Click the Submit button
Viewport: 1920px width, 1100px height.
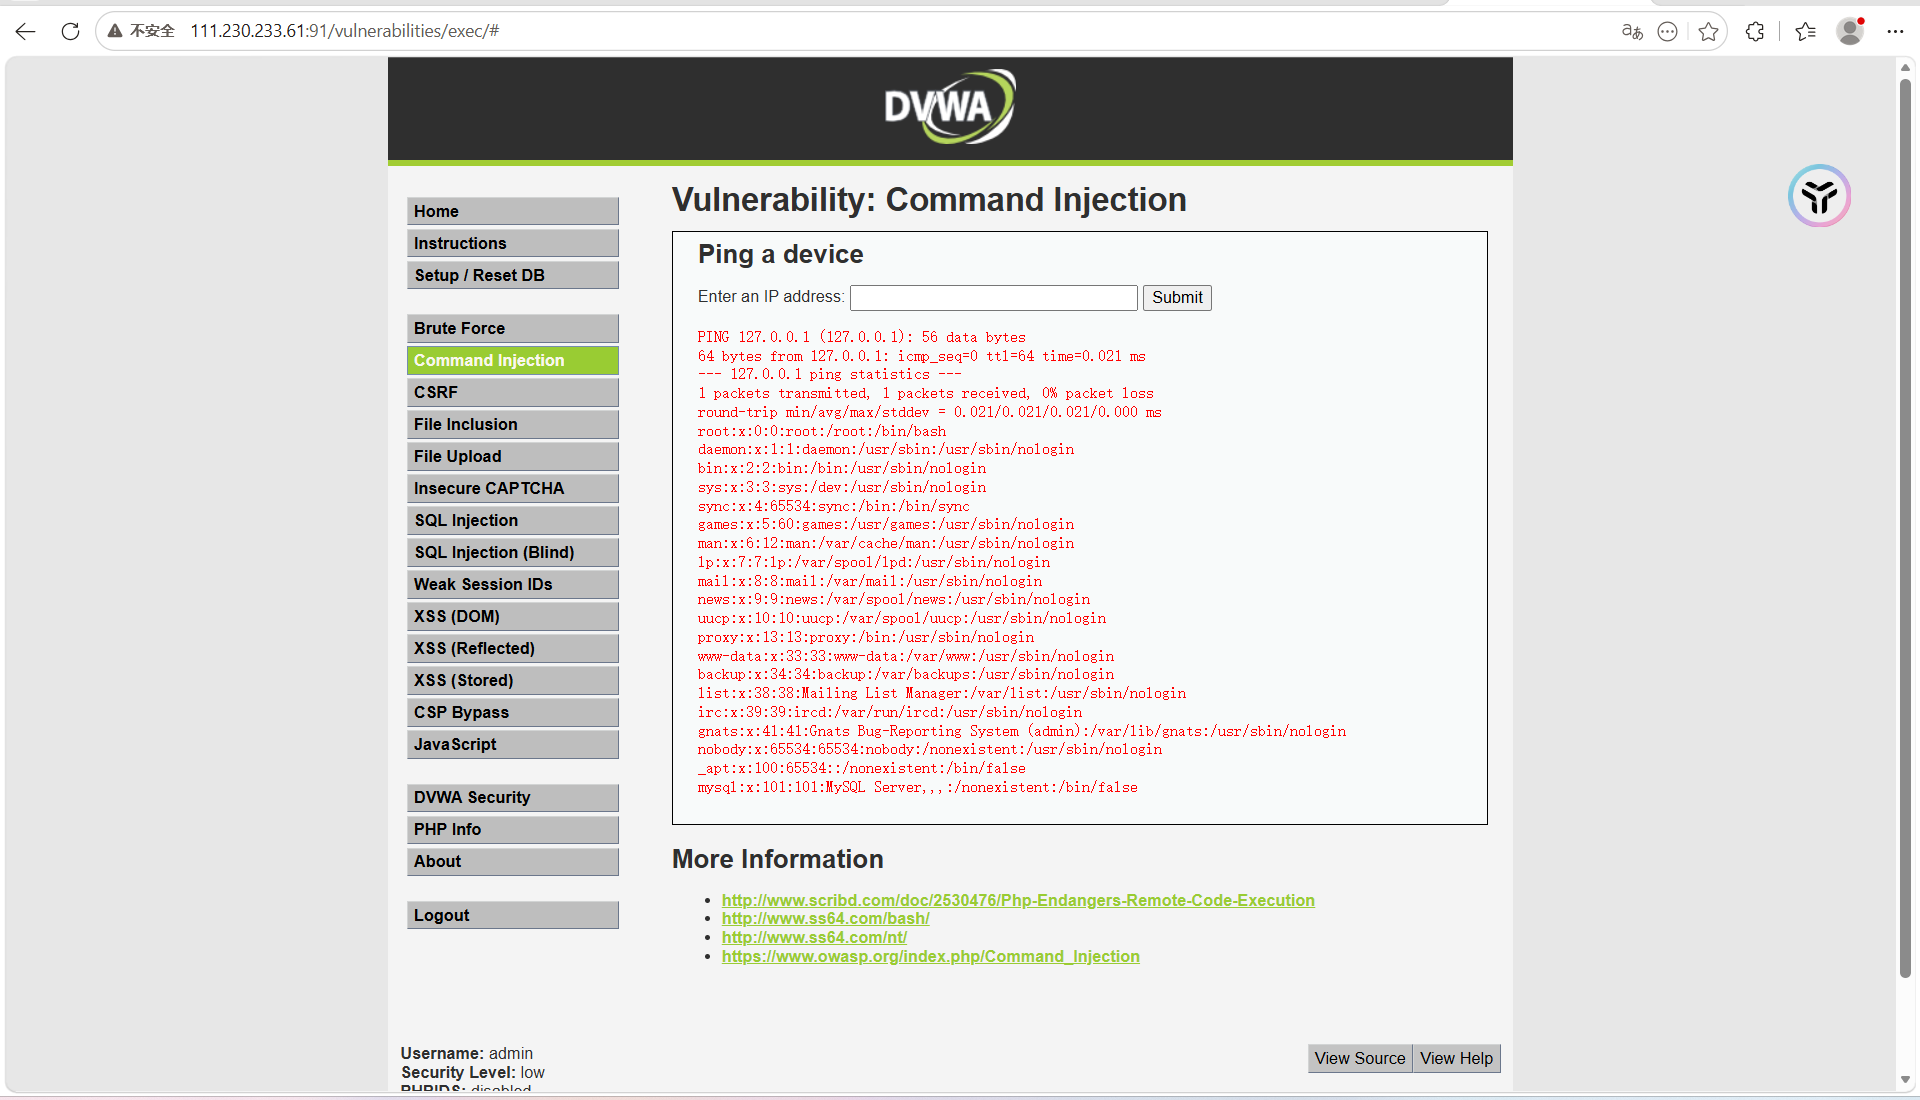(x=1177, y=298)
